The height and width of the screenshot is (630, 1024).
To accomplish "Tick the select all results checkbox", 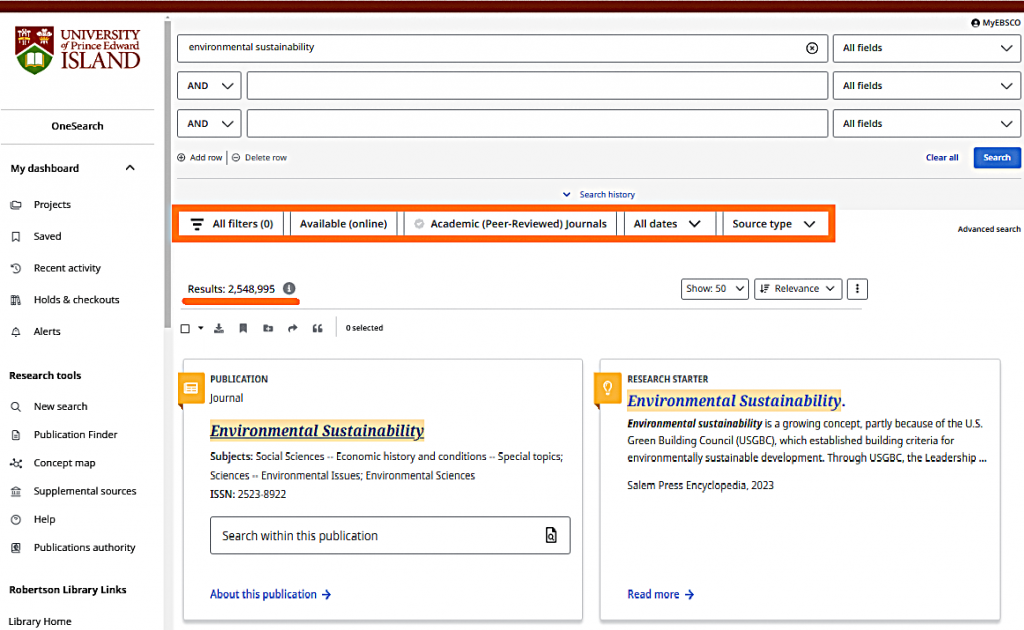I will pyautogui.click(x=185, y=328).
